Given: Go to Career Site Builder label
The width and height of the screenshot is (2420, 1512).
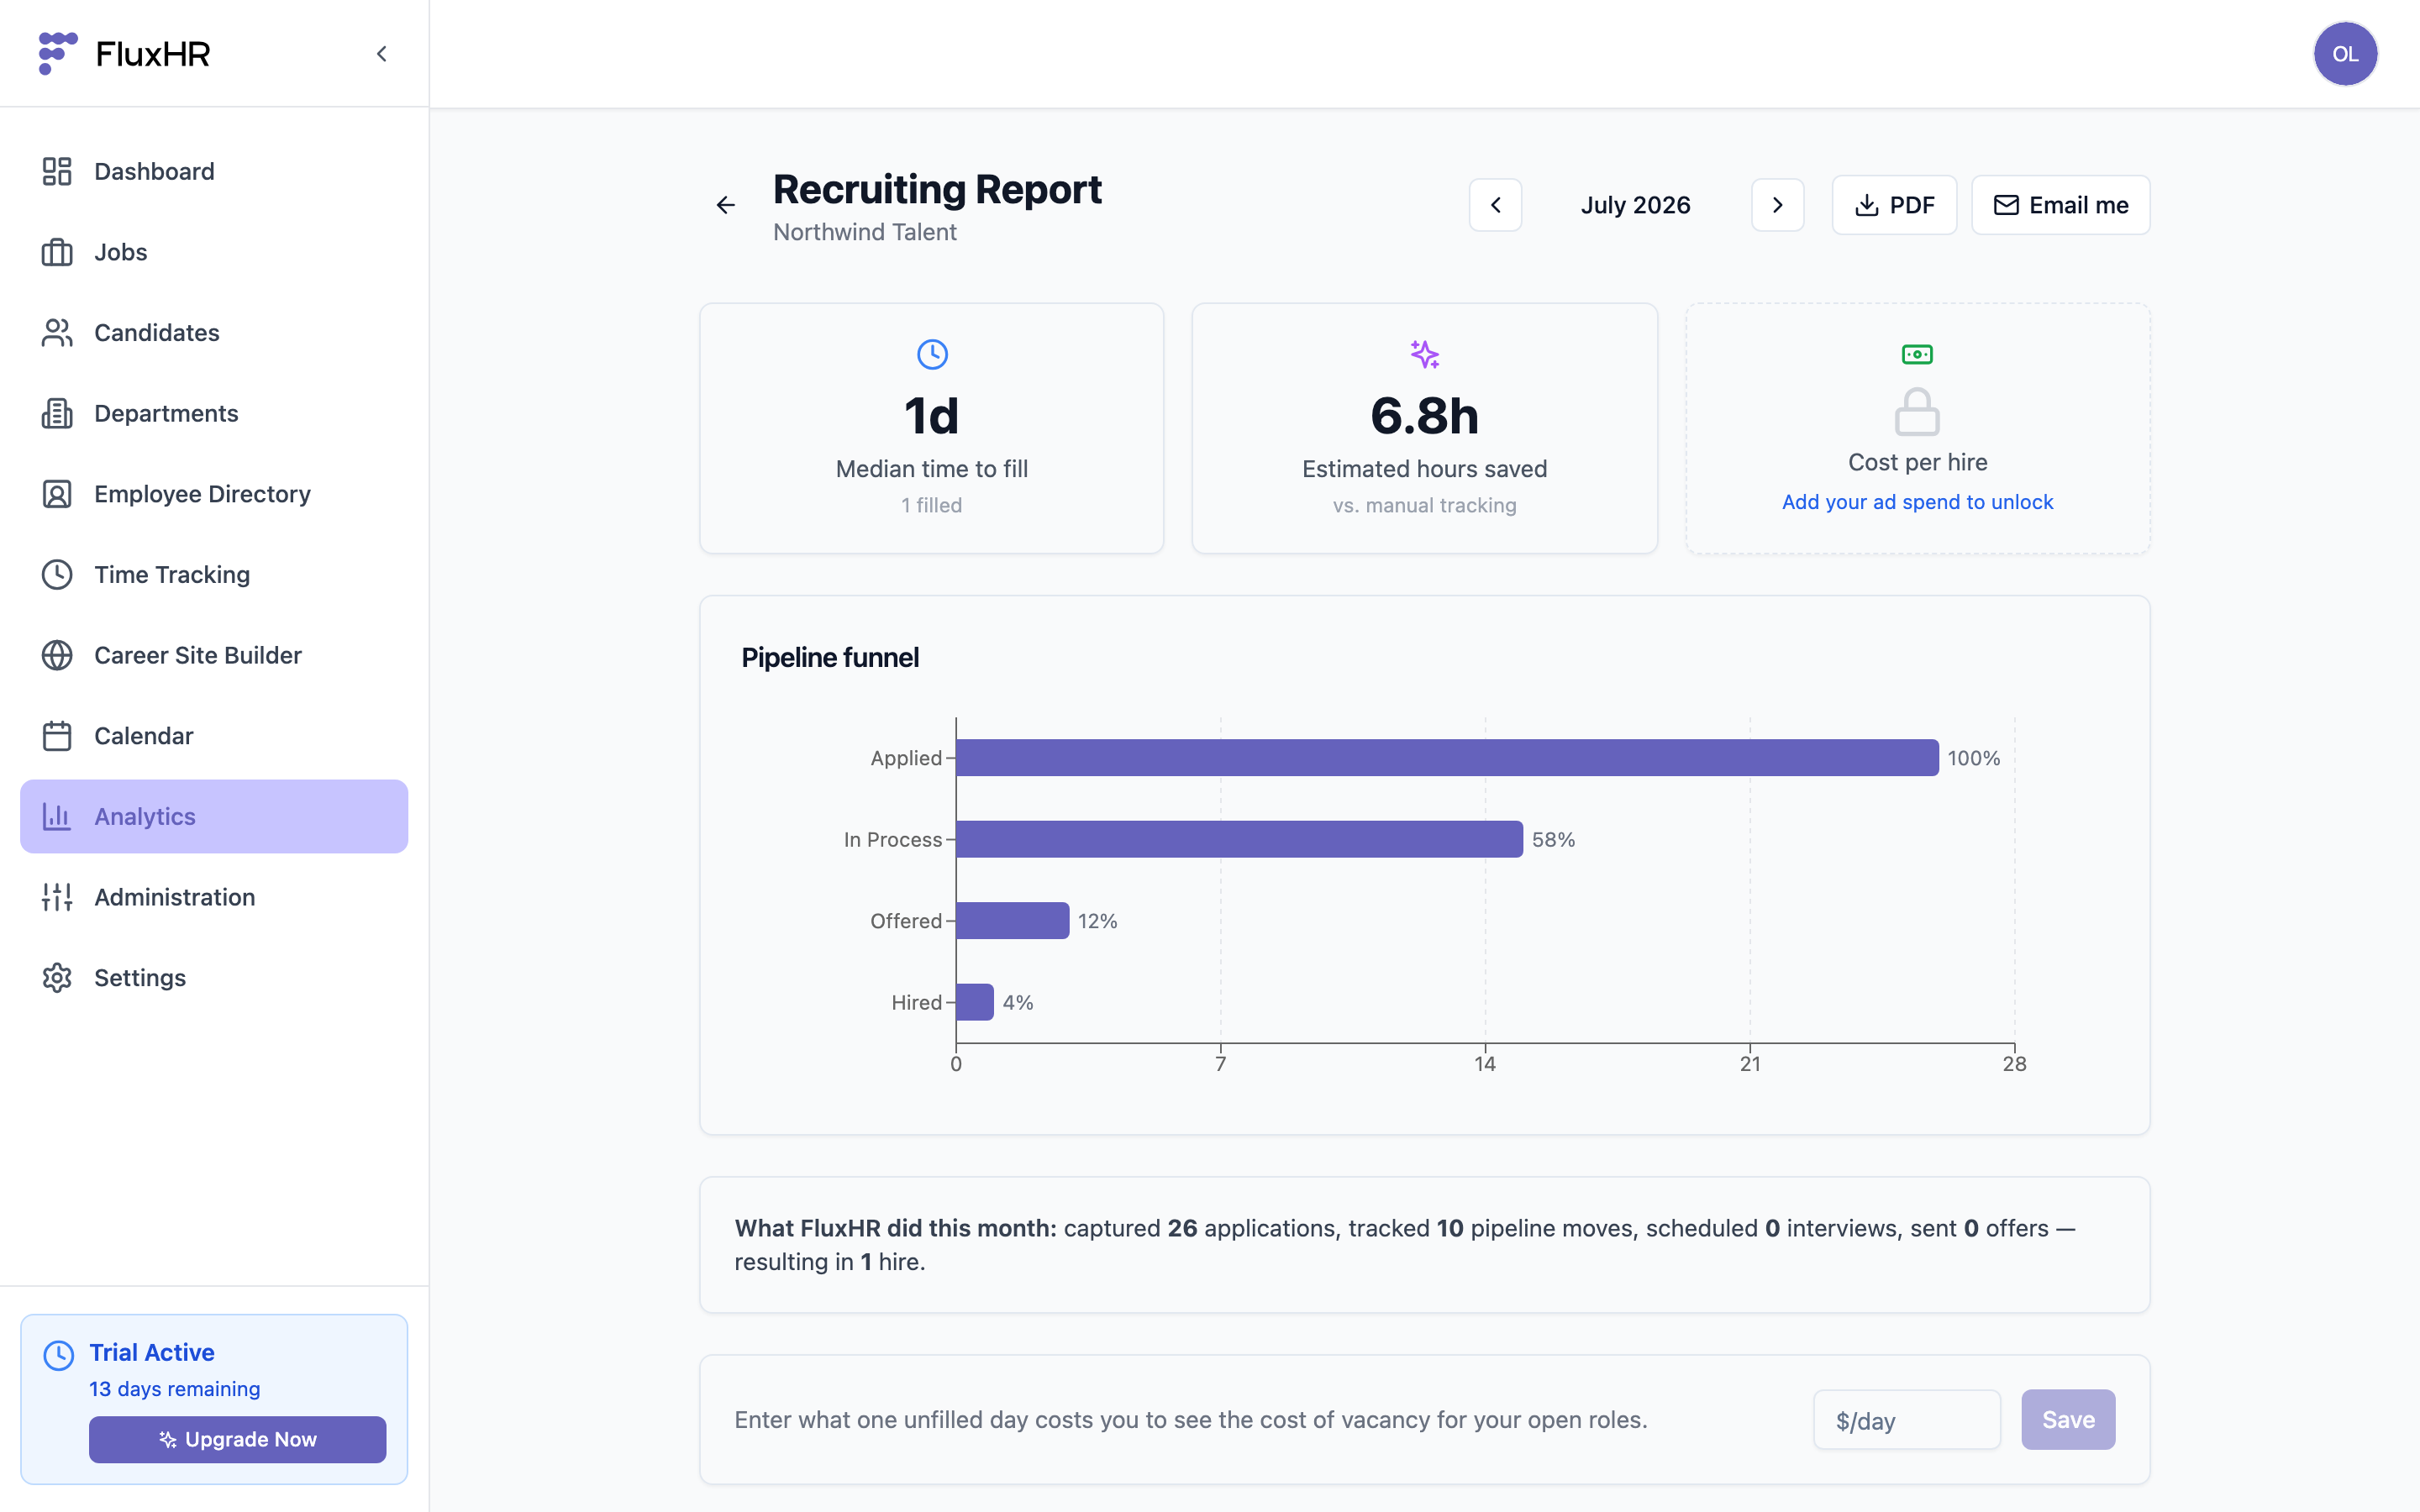Looking at the screenshot, I should coord(198,655).
